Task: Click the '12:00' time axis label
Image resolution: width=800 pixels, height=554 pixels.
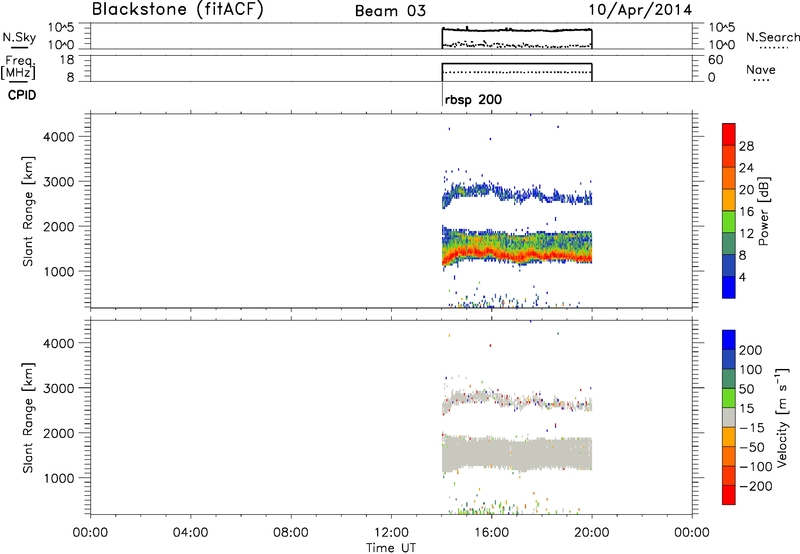Action: pyautogui.click(x=391, y=533)
